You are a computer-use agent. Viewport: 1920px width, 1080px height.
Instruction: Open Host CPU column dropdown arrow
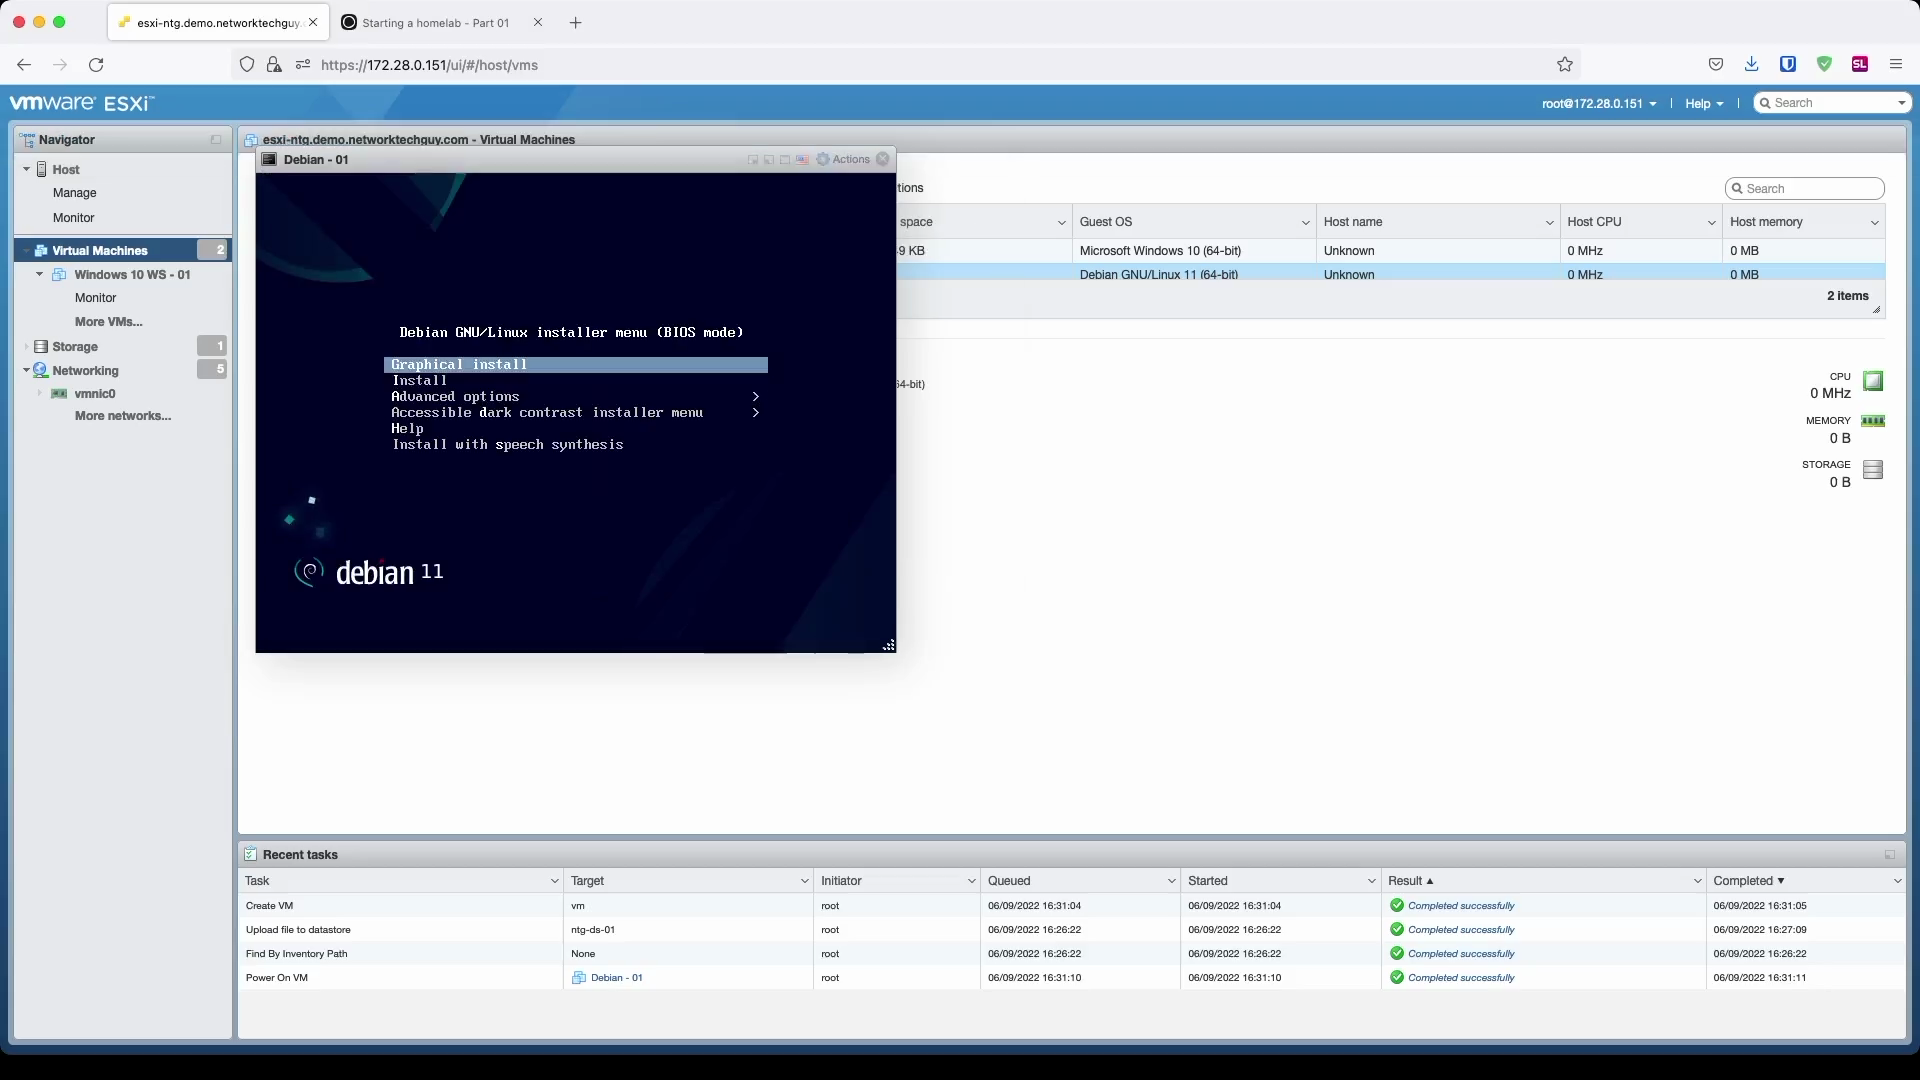(x=1711, y=223)
